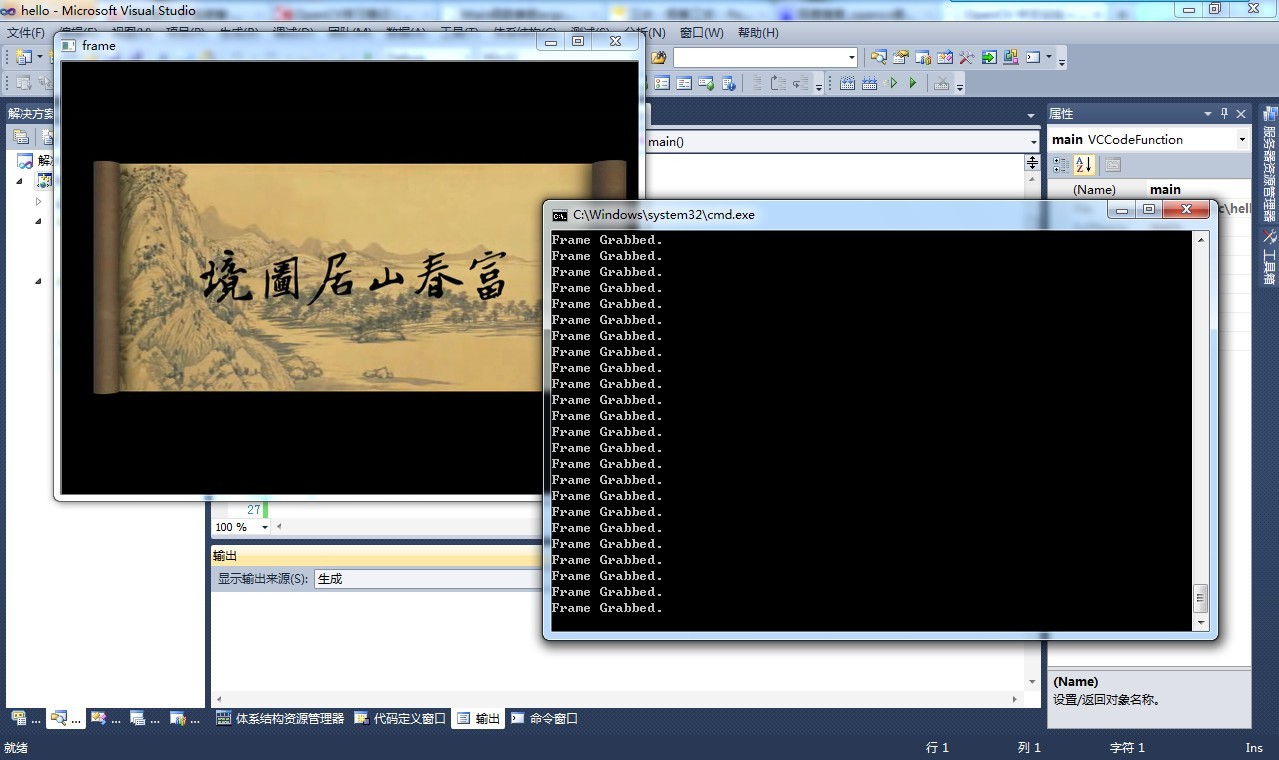This screenshot has height=760, width=1279.
Task: Click the outlined Start Without Debugging icon
Action: [893, 83]
